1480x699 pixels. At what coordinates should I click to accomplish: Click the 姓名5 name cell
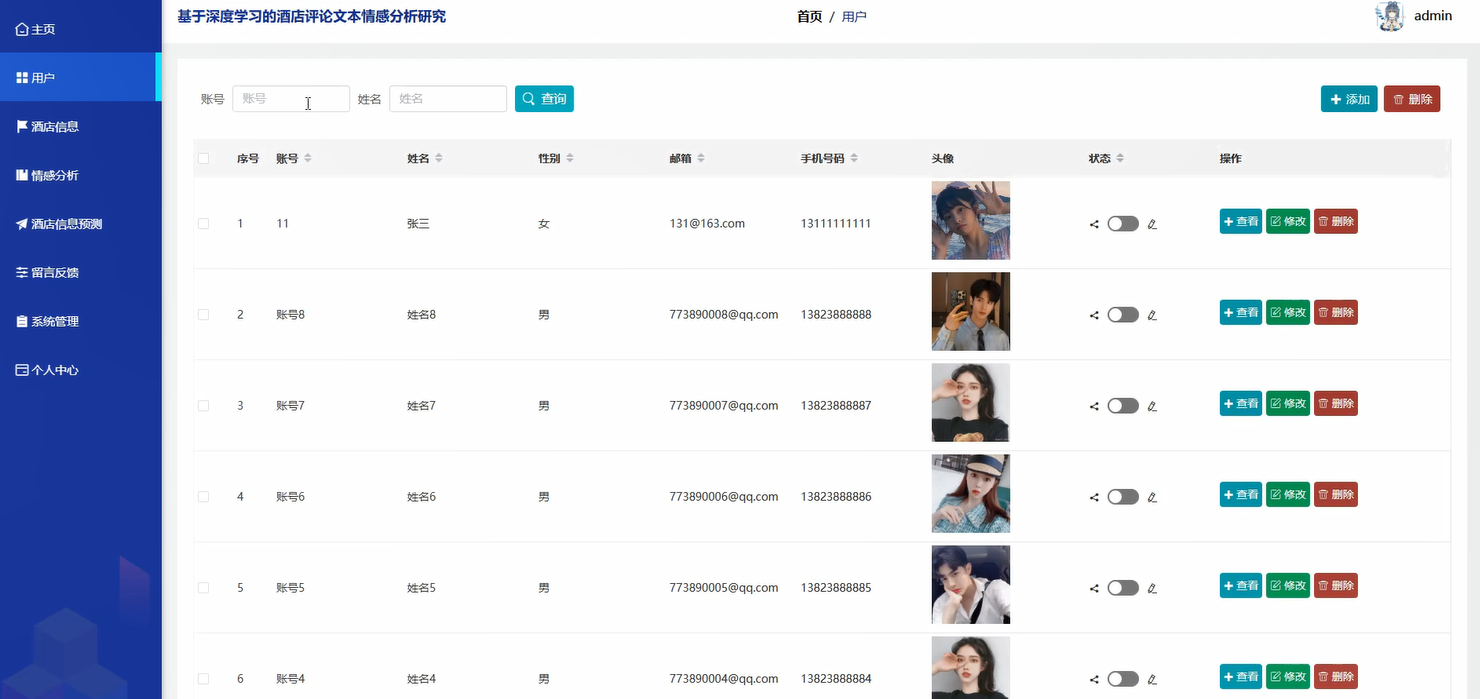pos(421,588)
